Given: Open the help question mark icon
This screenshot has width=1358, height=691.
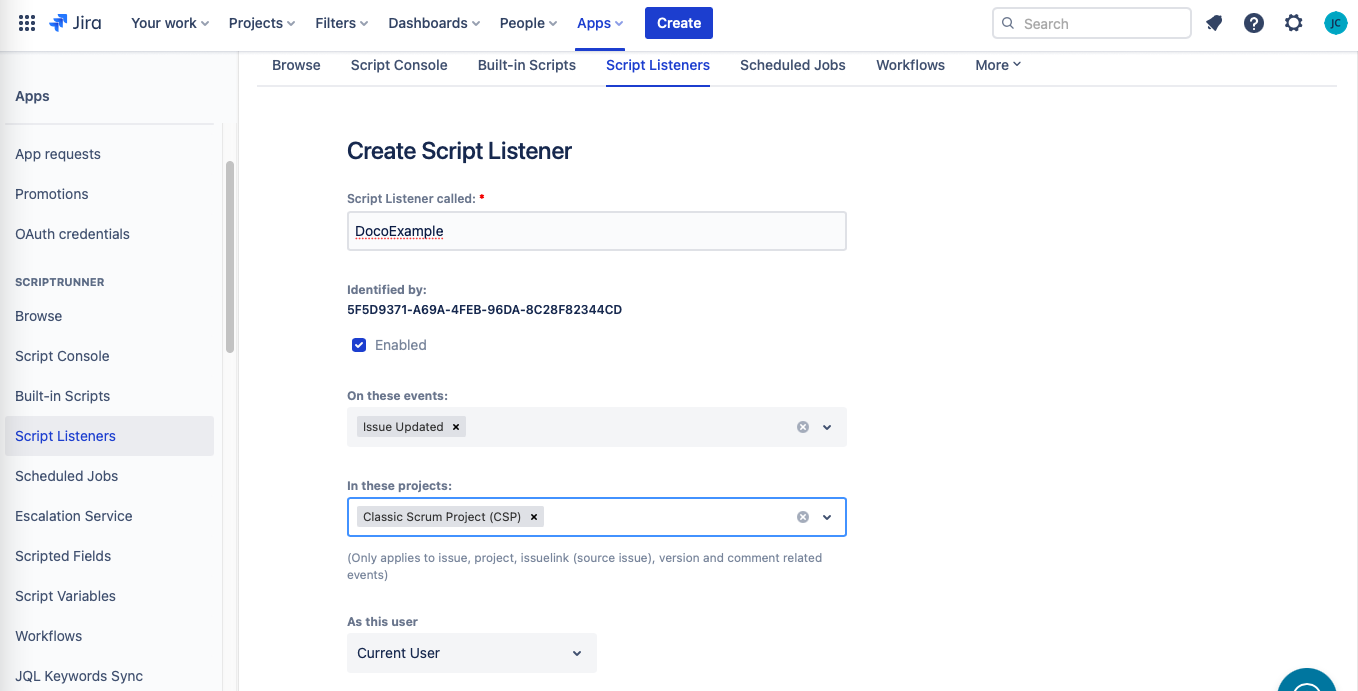Looking at the screenshot, I should pos(1254,23).
